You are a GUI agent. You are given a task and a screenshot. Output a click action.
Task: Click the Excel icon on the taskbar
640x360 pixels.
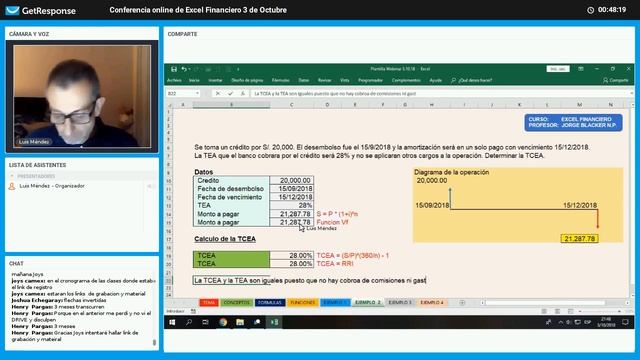pos(274,322)
